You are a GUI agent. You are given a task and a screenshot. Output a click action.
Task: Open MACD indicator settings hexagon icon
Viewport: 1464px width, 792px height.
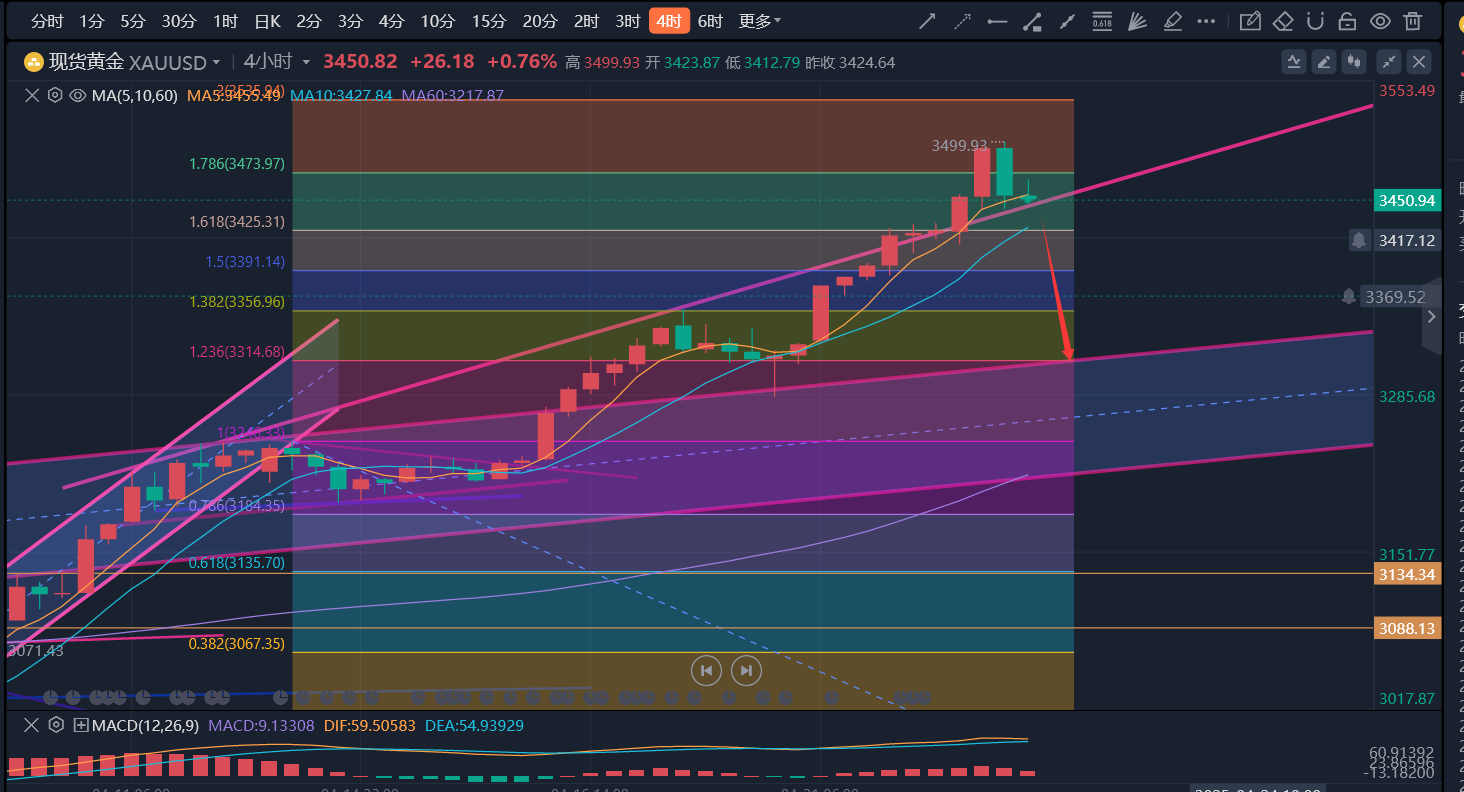(55, 725)
